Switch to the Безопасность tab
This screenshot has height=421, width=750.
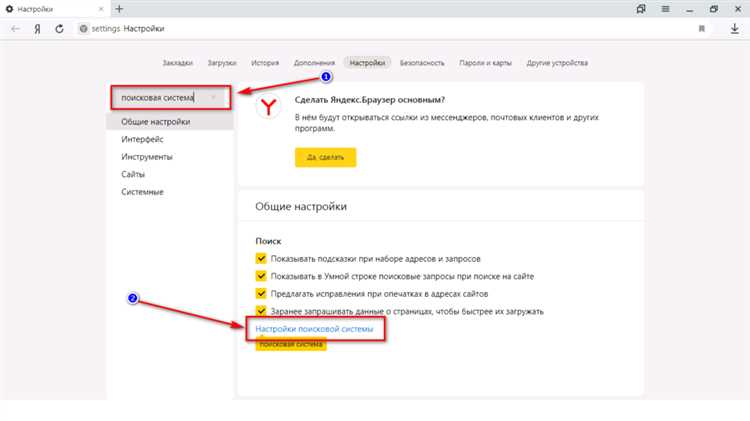pos(422,63)
